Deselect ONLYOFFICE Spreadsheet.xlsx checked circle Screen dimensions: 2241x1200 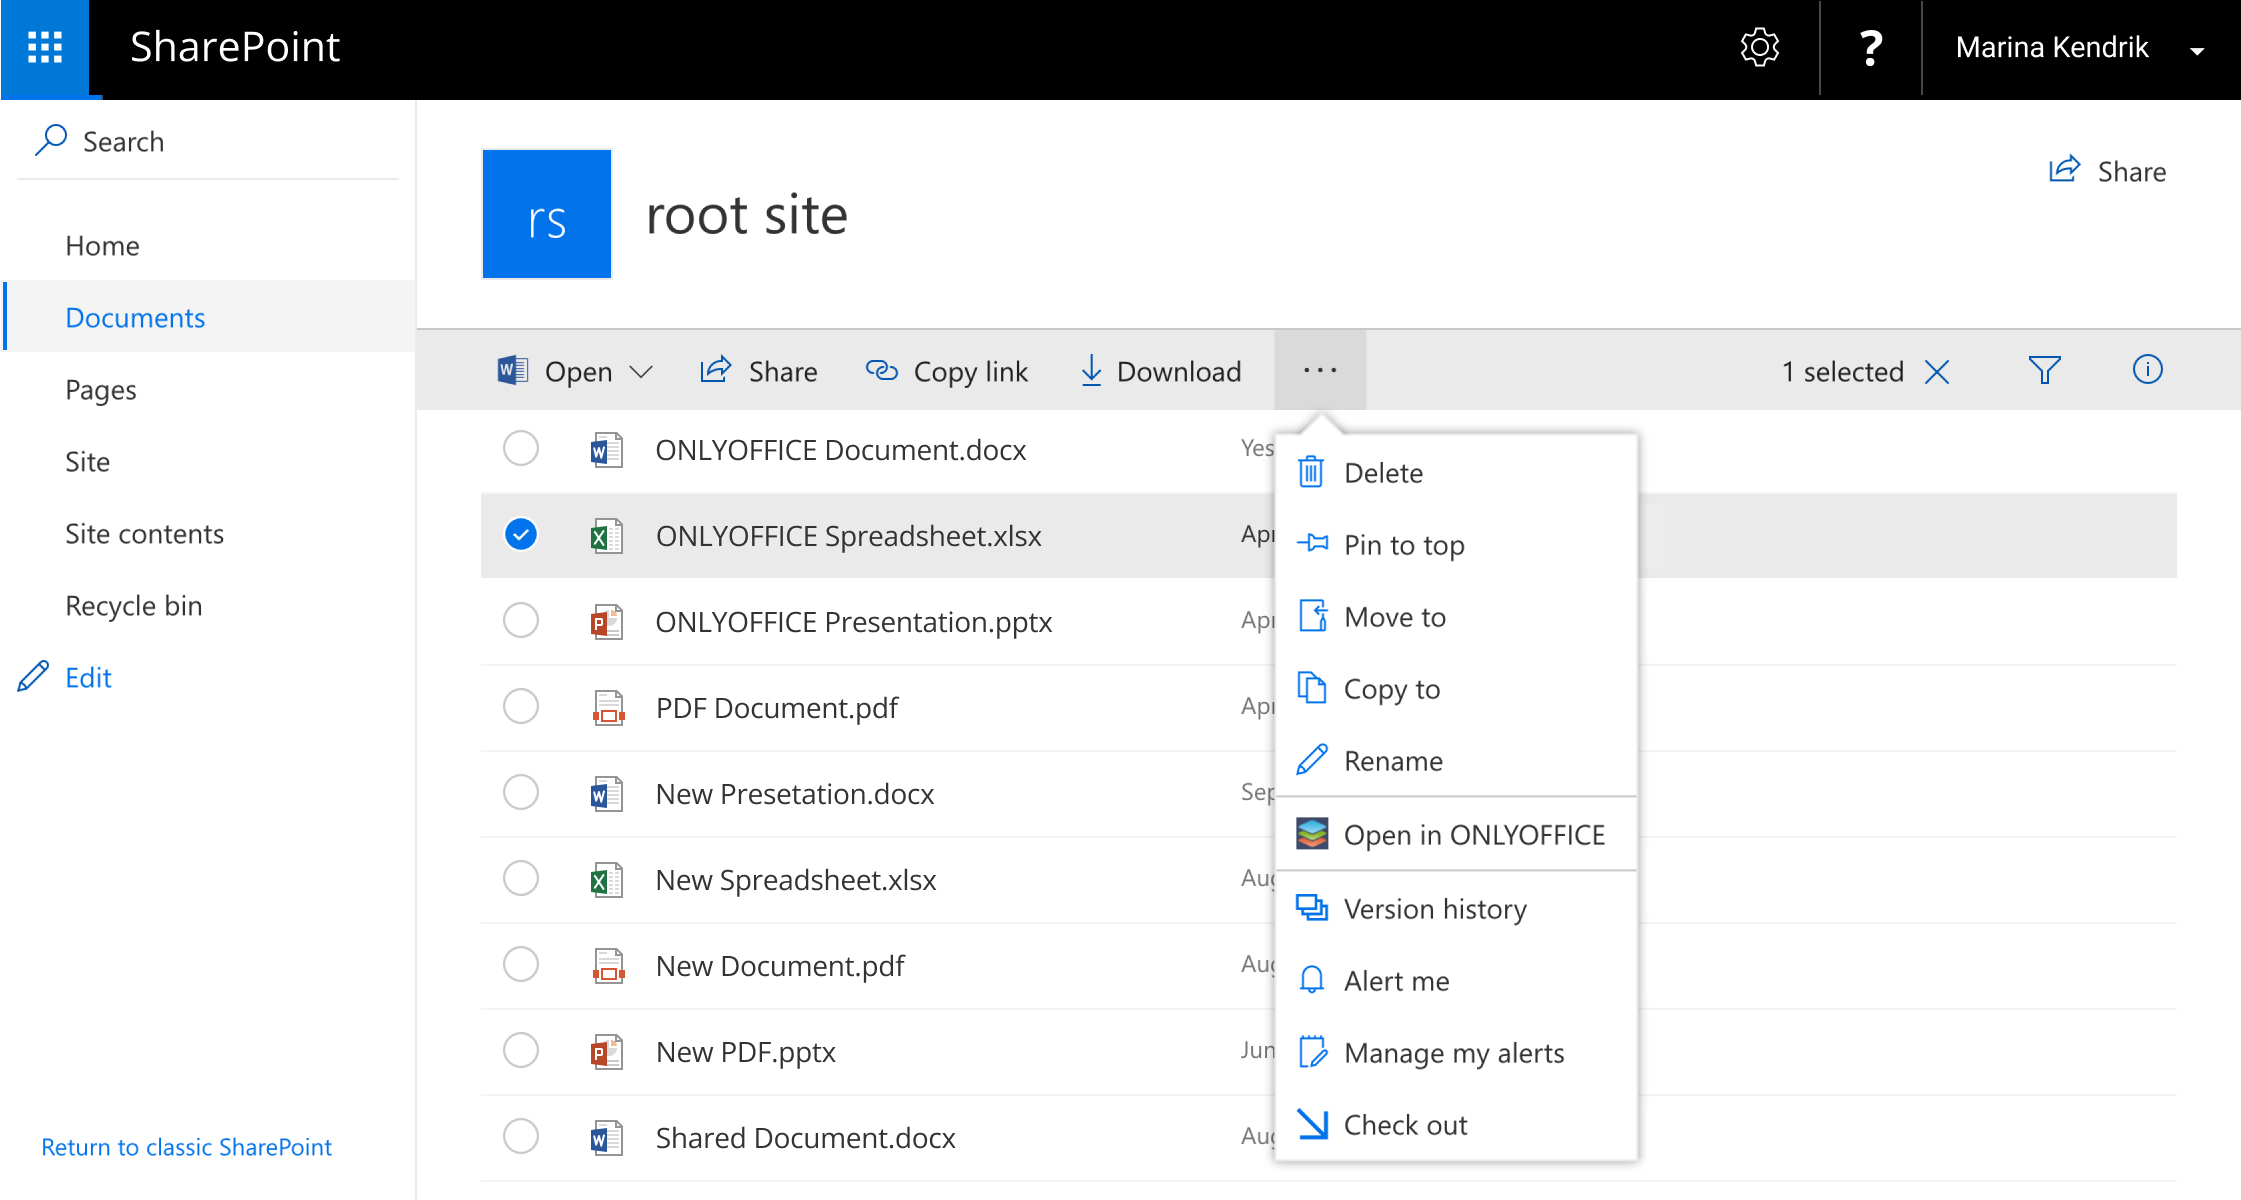pos(521,534)
